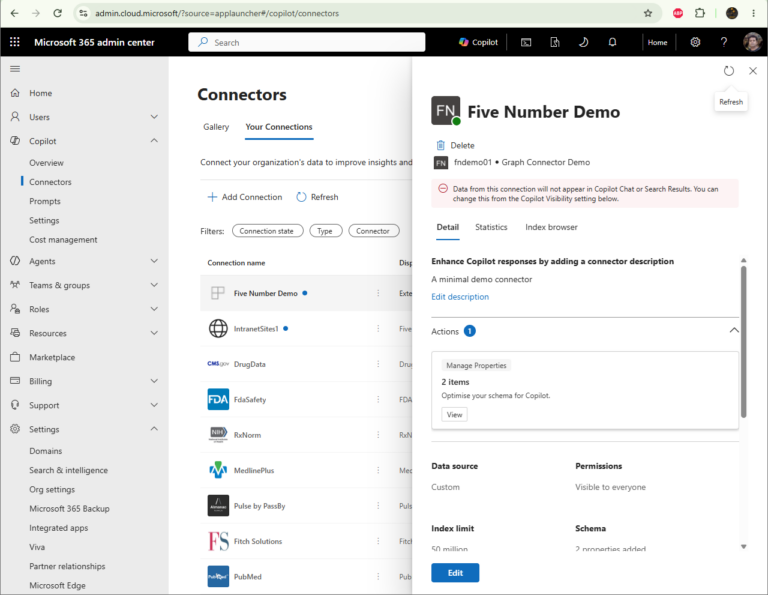This screenshot has width=768, height=595.
Task: Click the FDA logo icon
Action: pos(218,399)
